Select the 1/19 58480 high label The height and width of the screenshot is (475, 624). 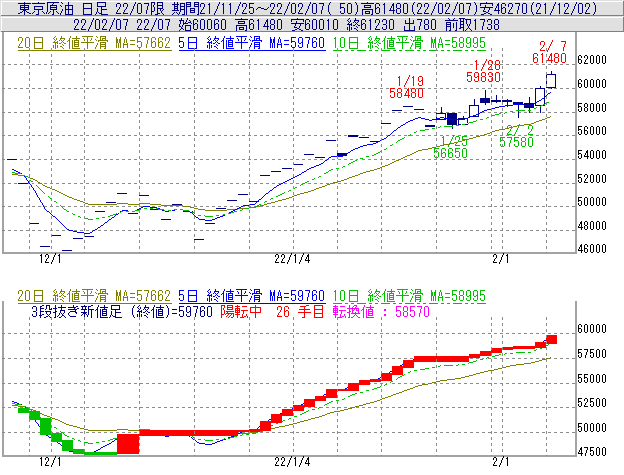406,87
